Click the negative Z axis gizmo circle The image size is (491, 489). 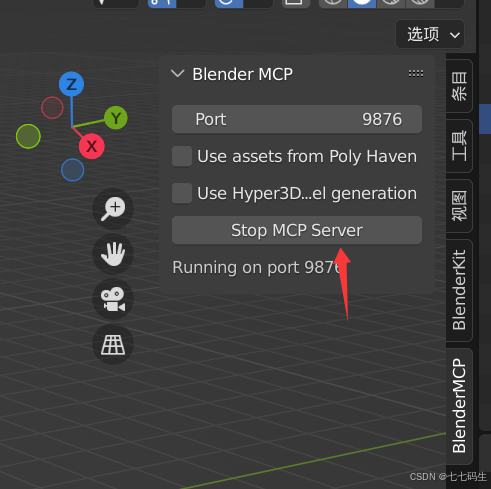click(73, 170)
